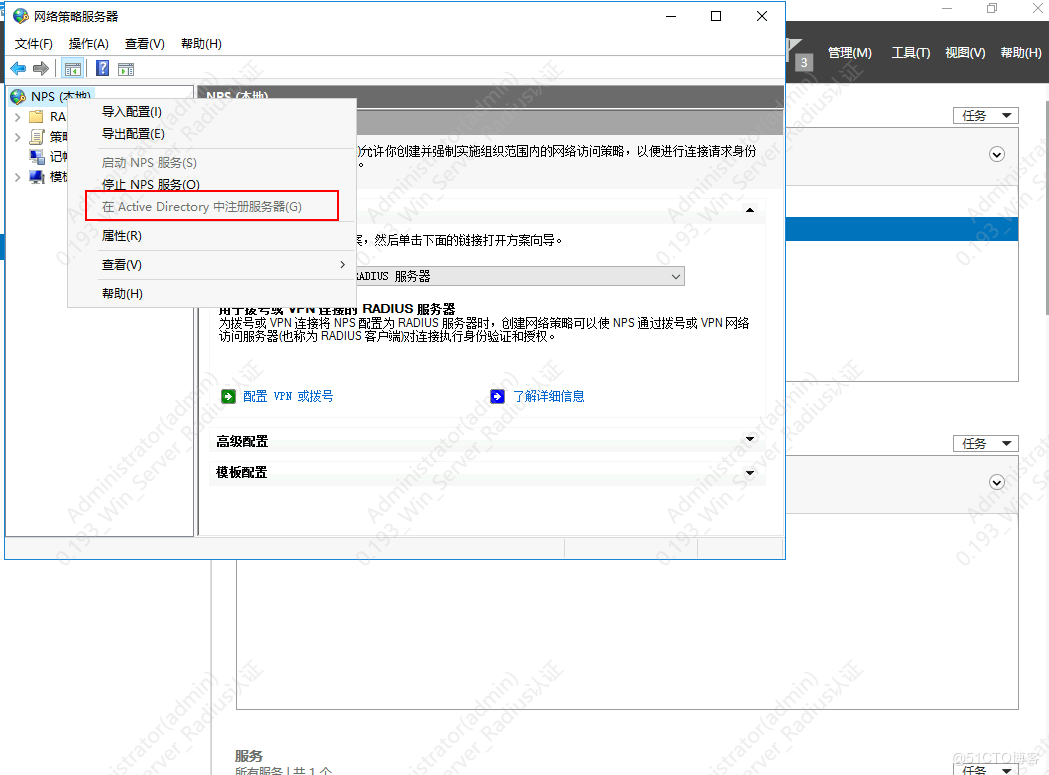This screenshot has width=1049, height=775.
Task: Click the 了解详细信息 link
Action: [549, 396]
